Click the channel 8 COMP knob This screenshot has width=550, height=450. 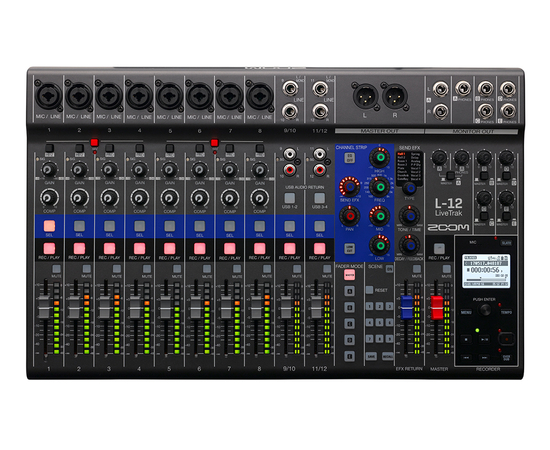(x=260, y=198)
